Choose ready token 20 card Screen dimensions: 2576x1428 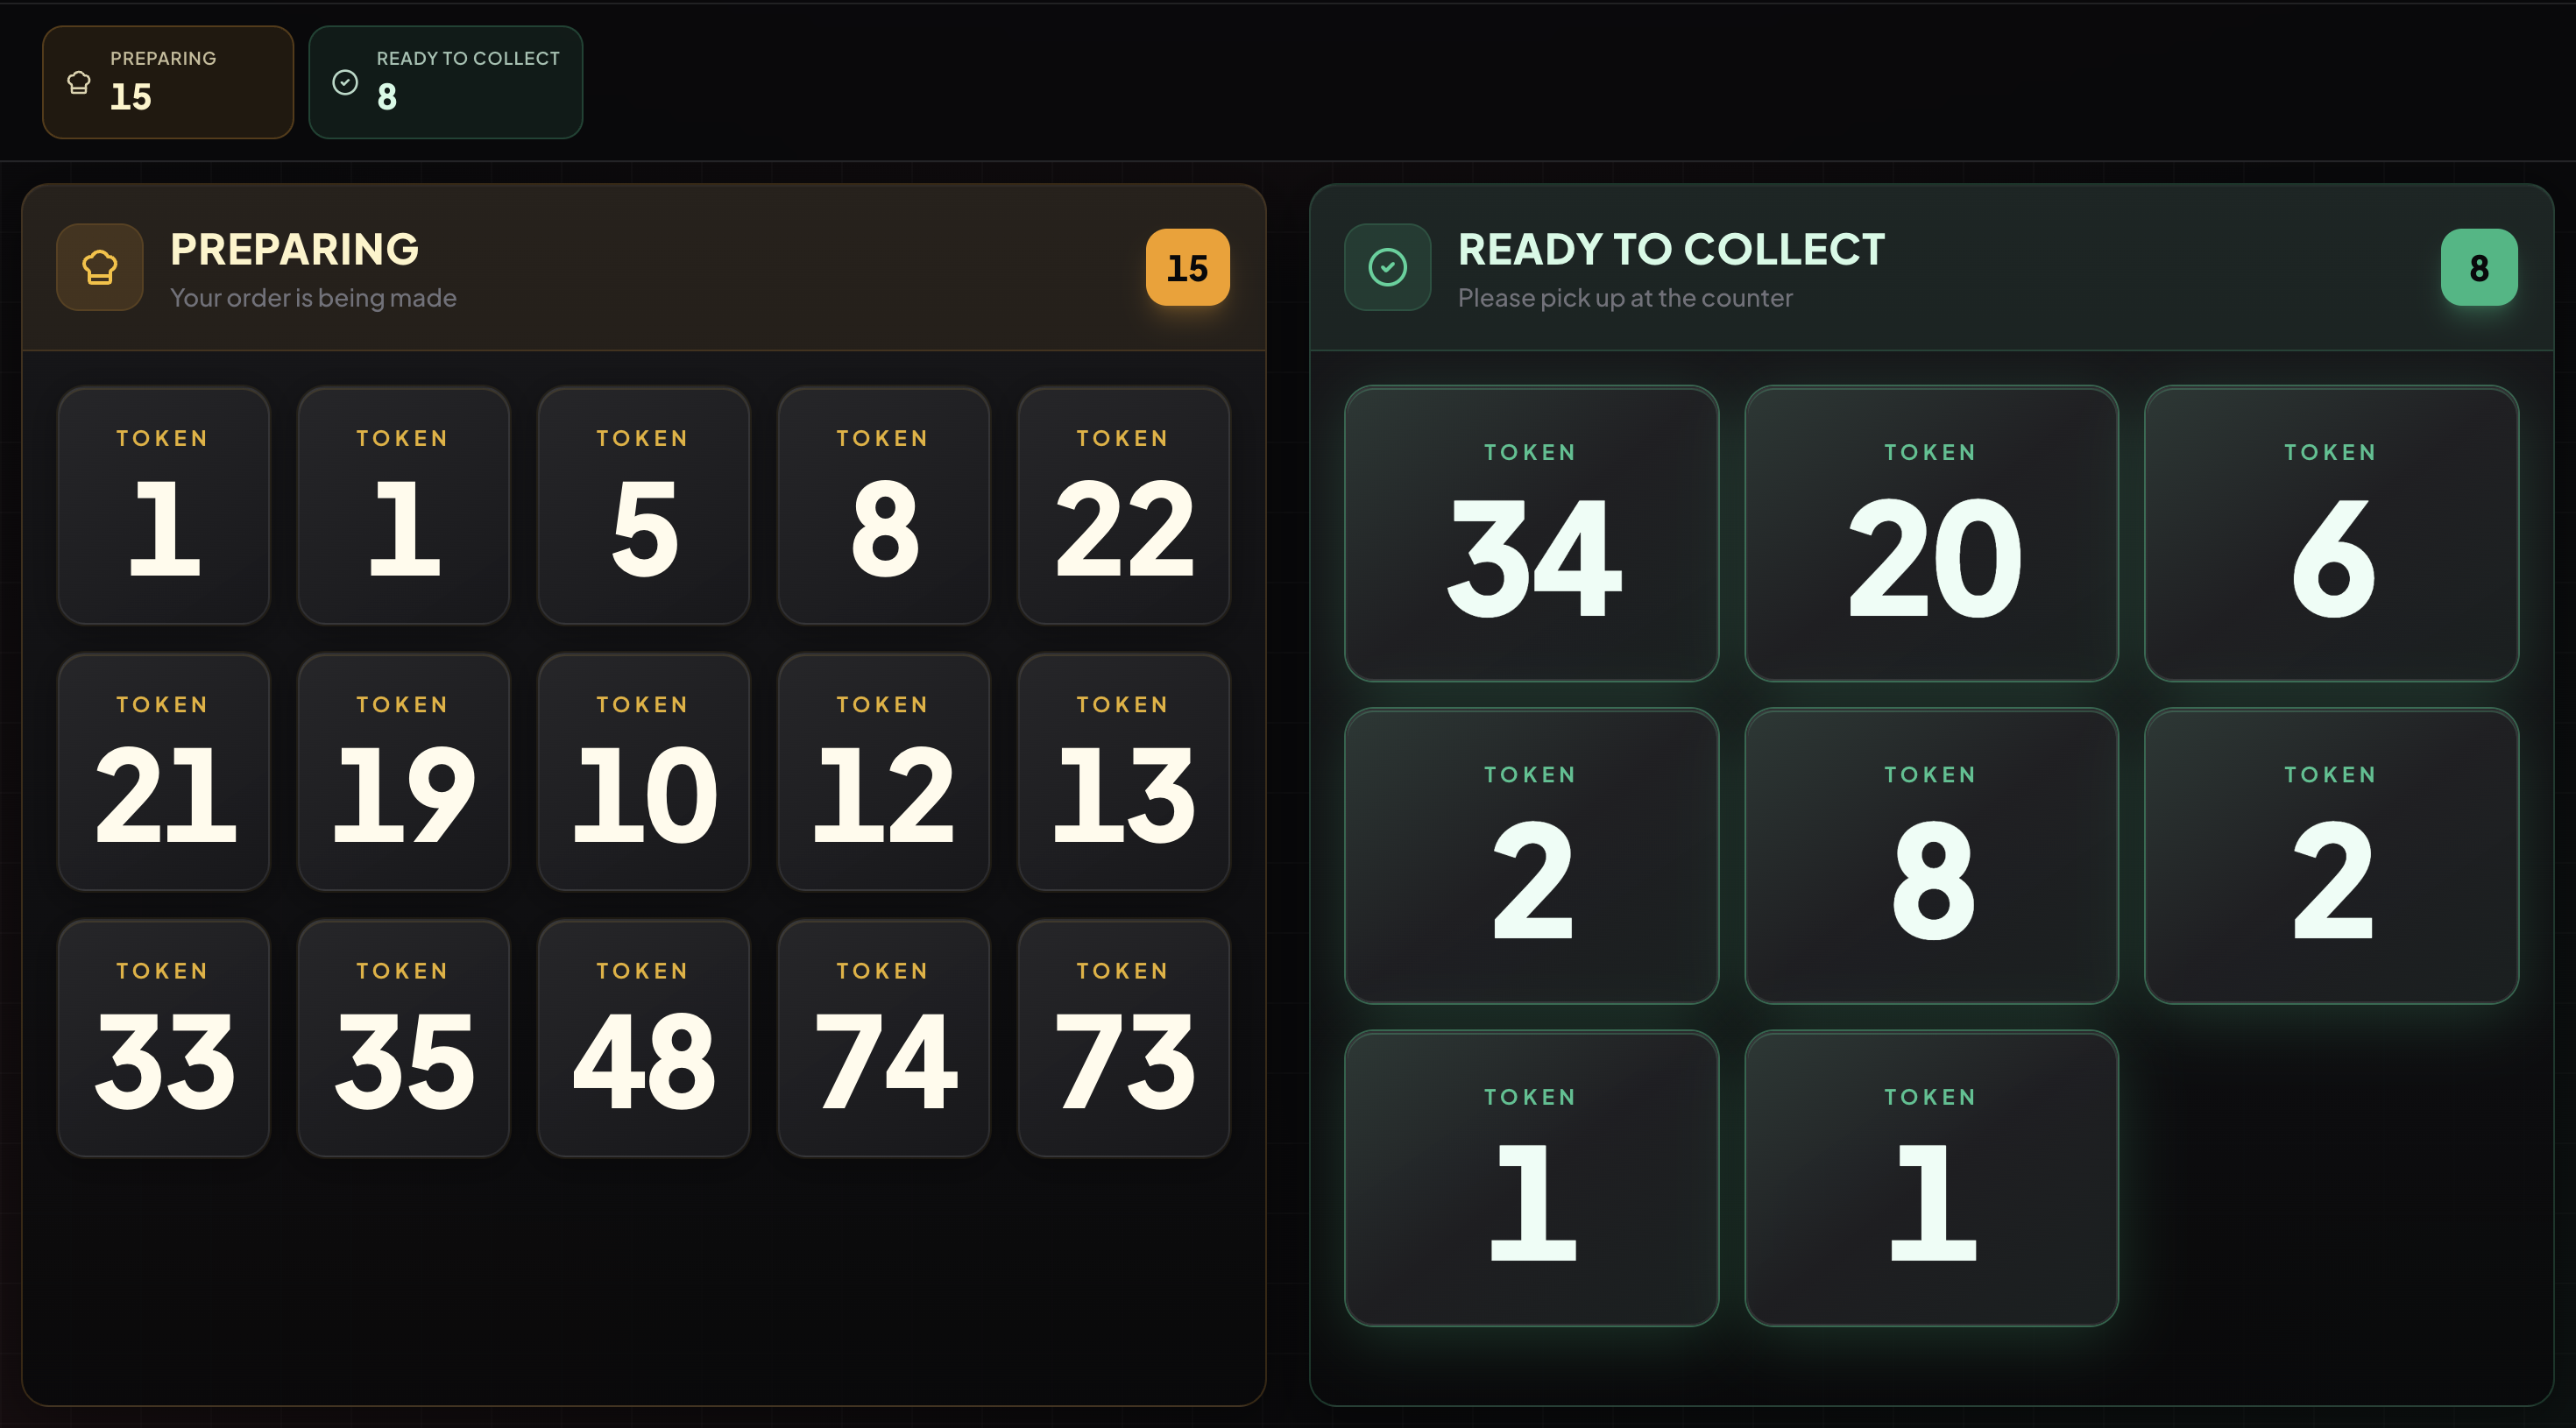click(x=1931, y=534)
